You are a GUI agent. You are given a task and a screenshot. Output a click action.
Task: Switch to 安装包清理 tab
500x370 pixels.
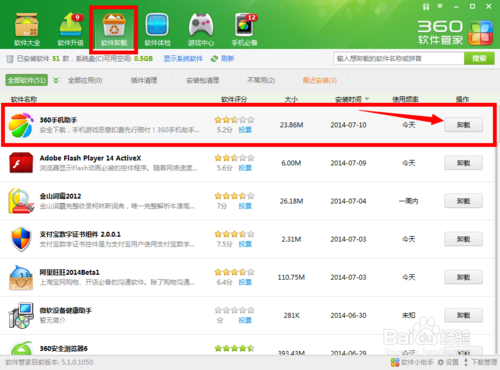pyautogui.click(x=202, y=80)
